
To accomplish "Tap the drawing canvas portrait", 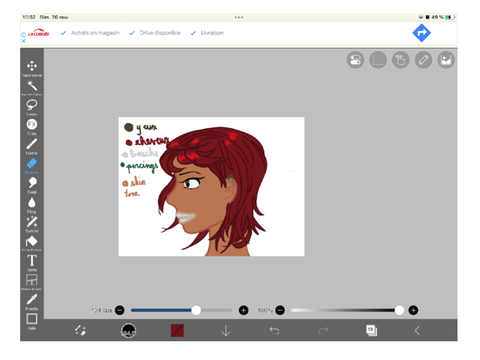I will [211, 187].
